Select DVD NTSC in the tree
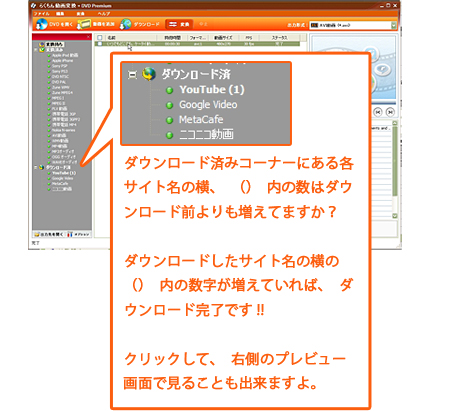 (x=60, y=77)
